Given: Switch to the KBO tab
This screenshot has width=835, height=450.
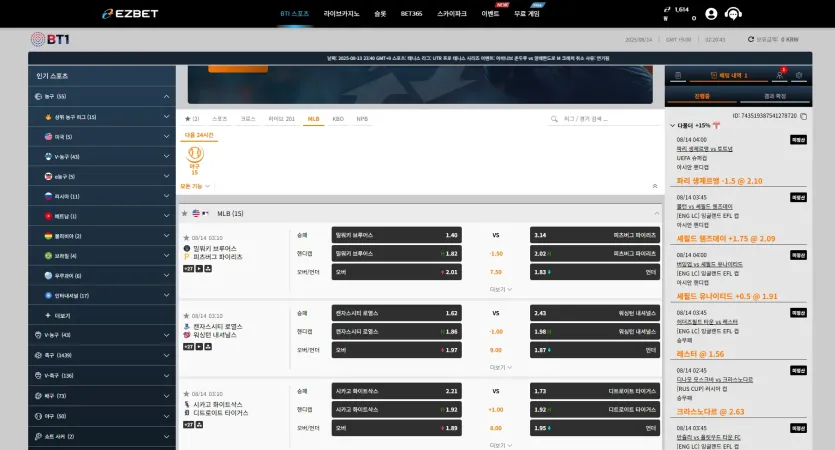Looking at the screenshot, I should pos(338,119).
